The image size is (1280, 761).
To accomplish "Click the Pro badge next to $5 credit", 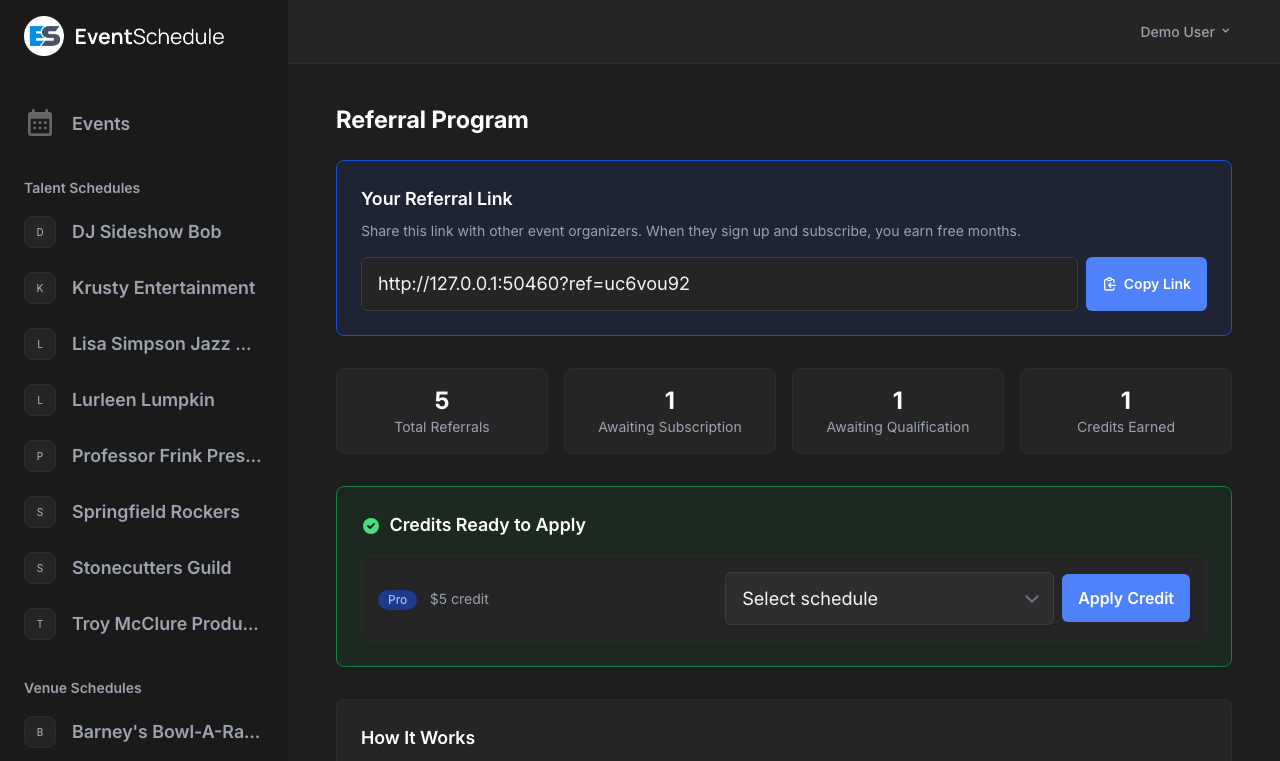I will tap(397, 599).
